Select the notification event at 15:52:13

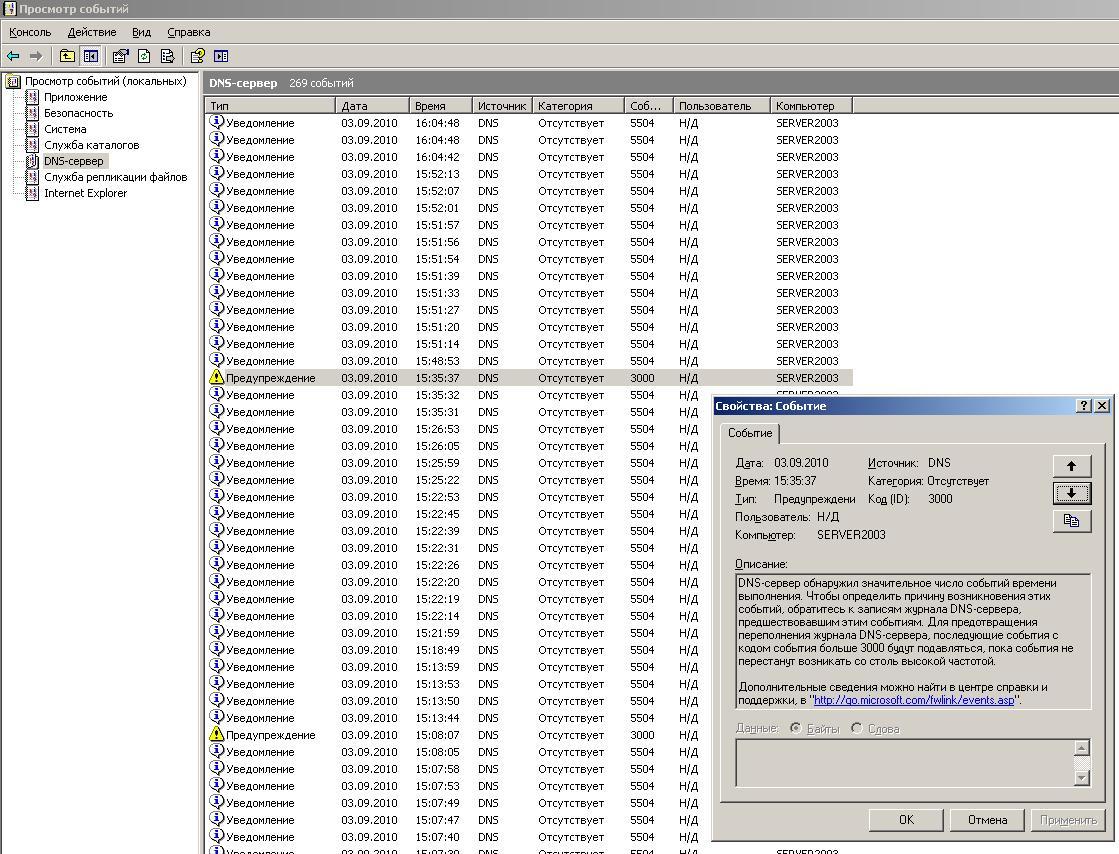pos(529,174)
